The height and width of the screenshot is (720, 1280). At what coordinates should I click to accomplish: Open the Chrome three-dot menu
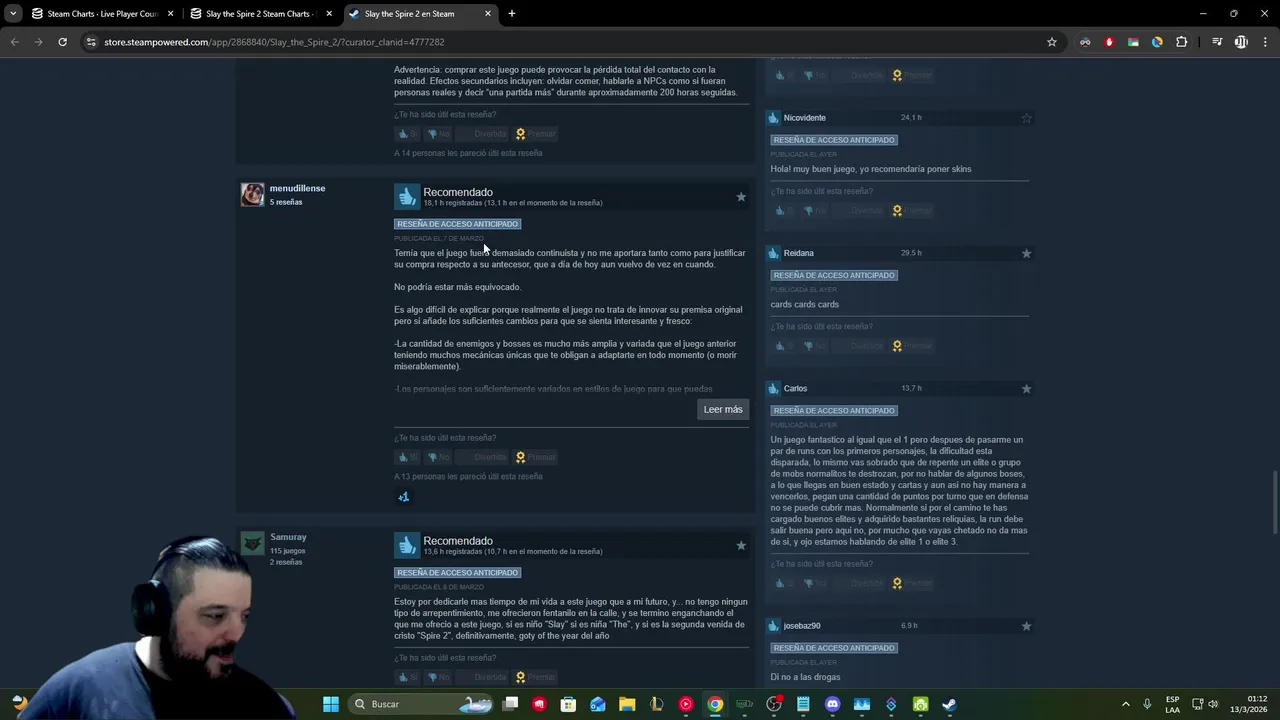(x=1266, y=42)
